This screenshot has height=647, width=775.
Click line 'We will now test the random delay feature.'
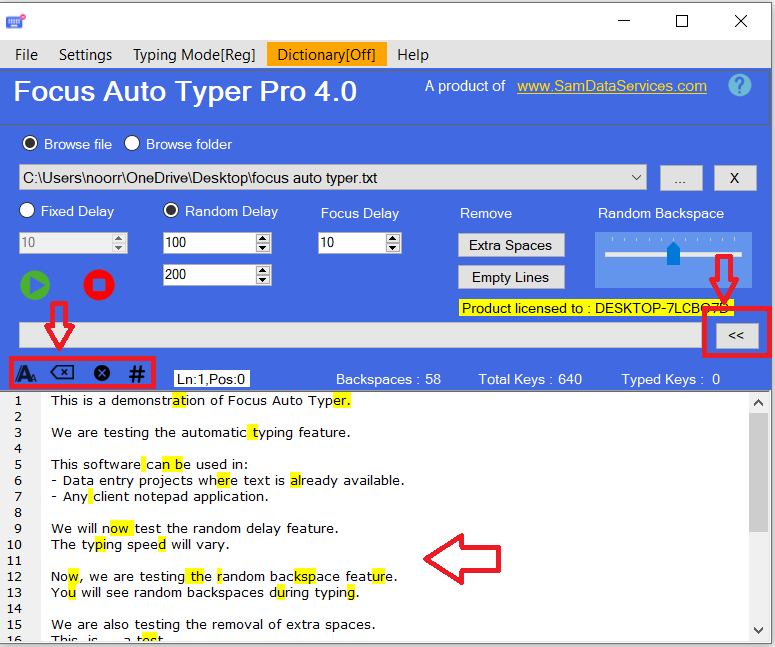pyautogui.click(x=195, y=528)
